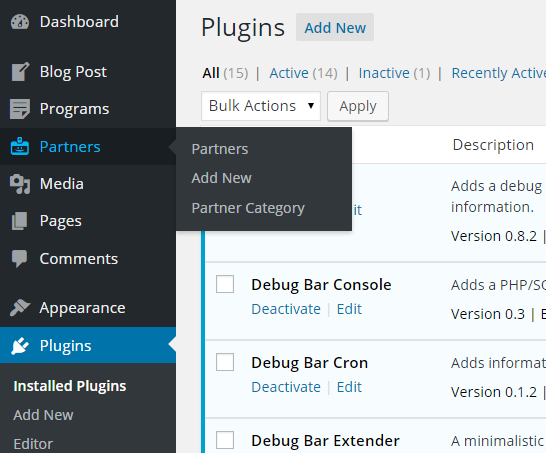The height and width of the screenshot is (453, 546).
Task: Select the Partners sidebar menu
Action: click(x=88, y=146)
